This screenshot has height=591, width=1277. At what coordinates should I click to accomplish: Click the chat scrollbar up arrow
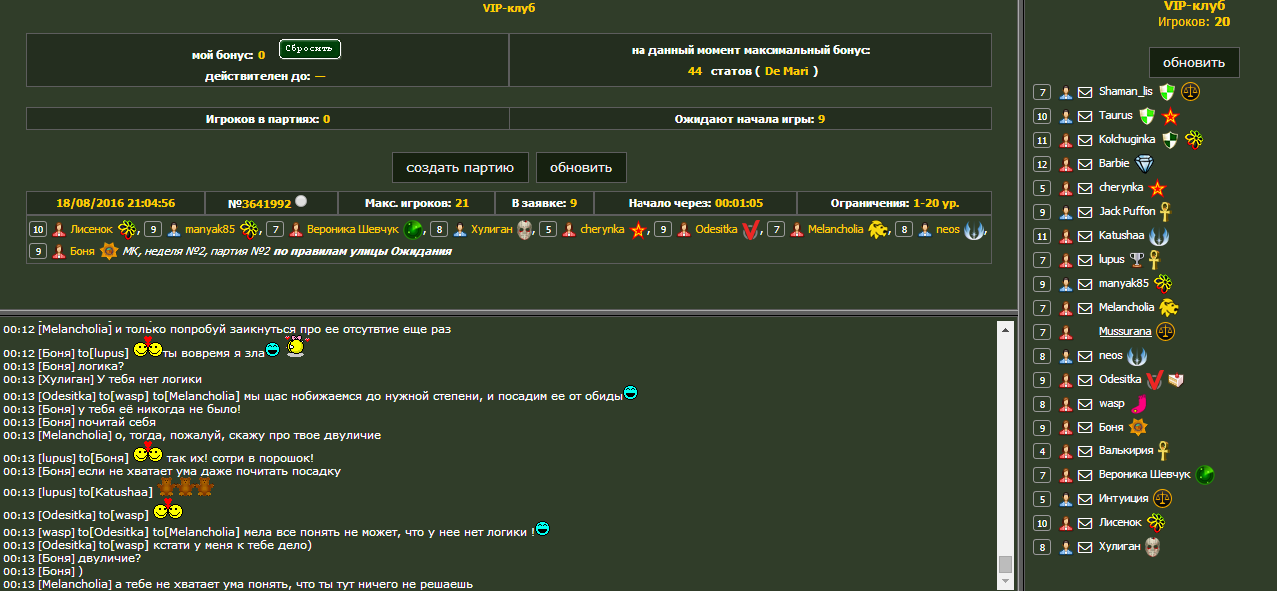point(1006,329)
